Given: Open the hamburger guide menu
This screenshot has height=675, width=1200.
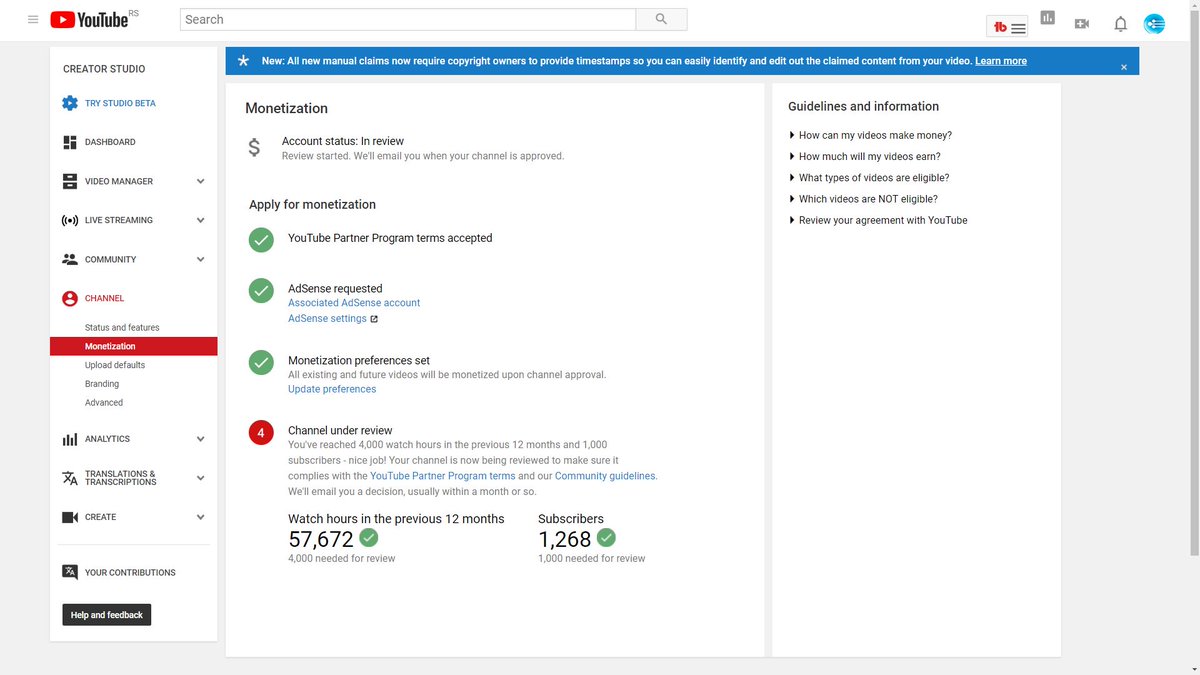Looking at the screenshot, I should [33, 19].
